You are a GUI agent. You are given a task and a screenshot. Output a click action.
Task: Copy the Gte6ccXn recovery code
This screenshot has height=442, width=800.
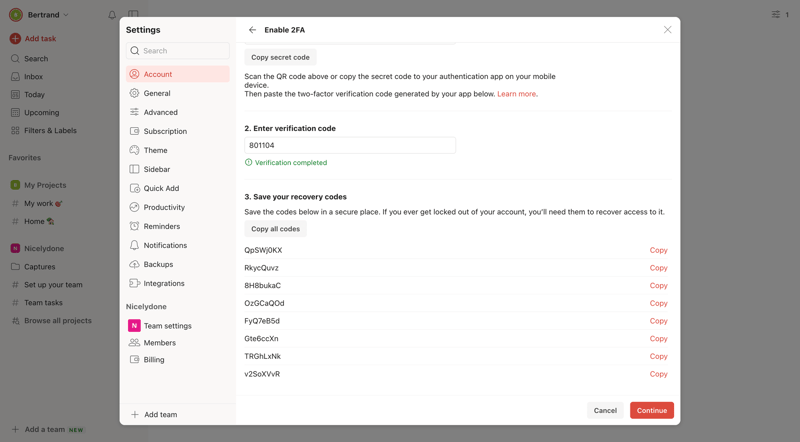click(658, 338)
